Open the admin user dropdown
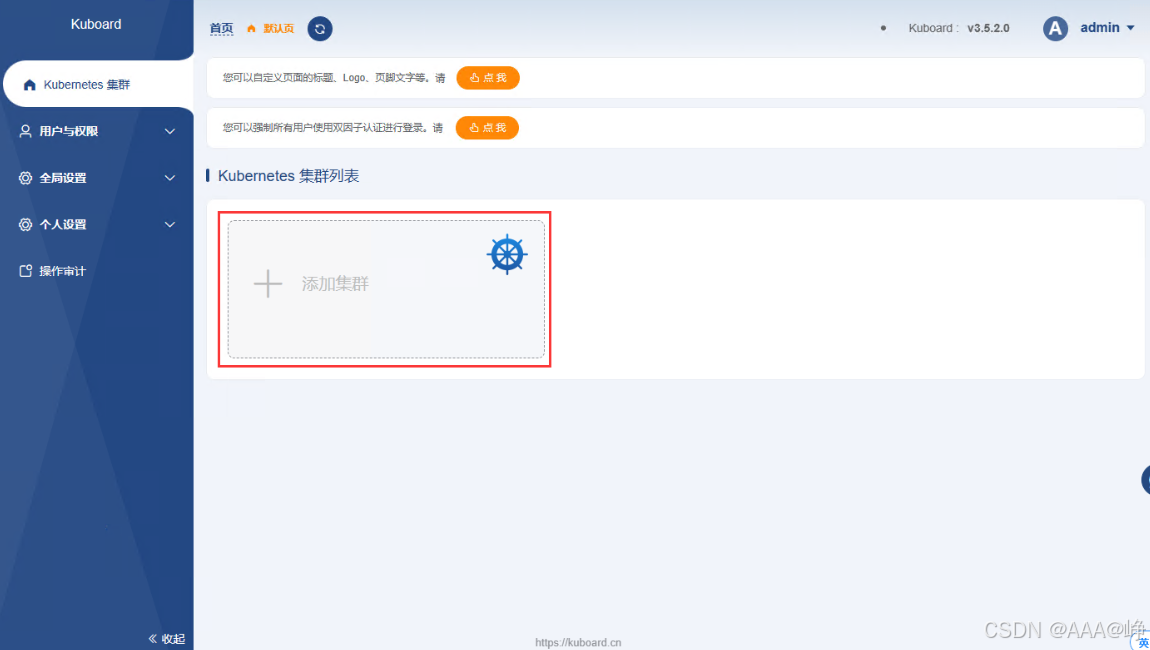The image size is (1150, 650). (1107, 28)
